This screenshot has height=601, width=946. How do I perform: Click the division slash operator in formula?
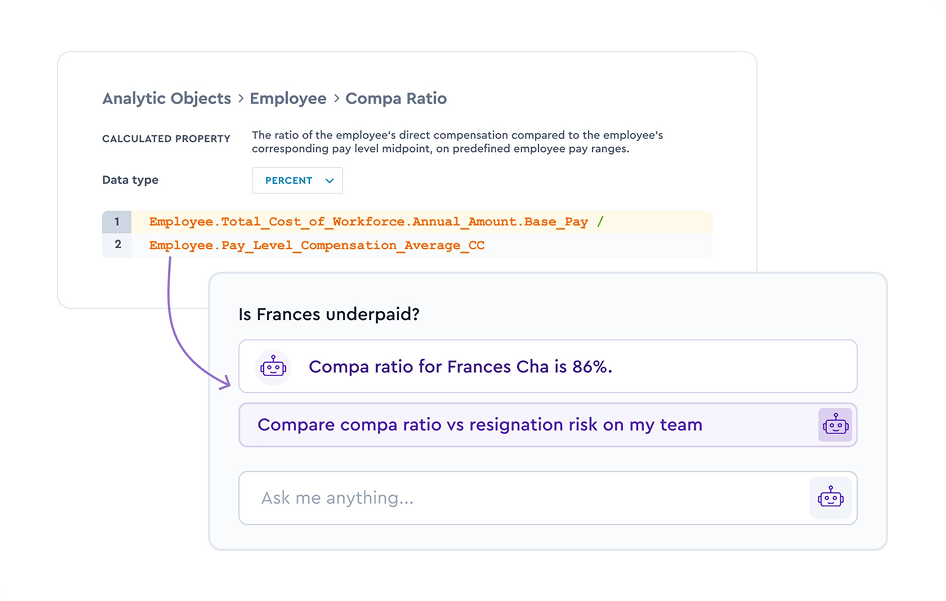tap(600, 222)
